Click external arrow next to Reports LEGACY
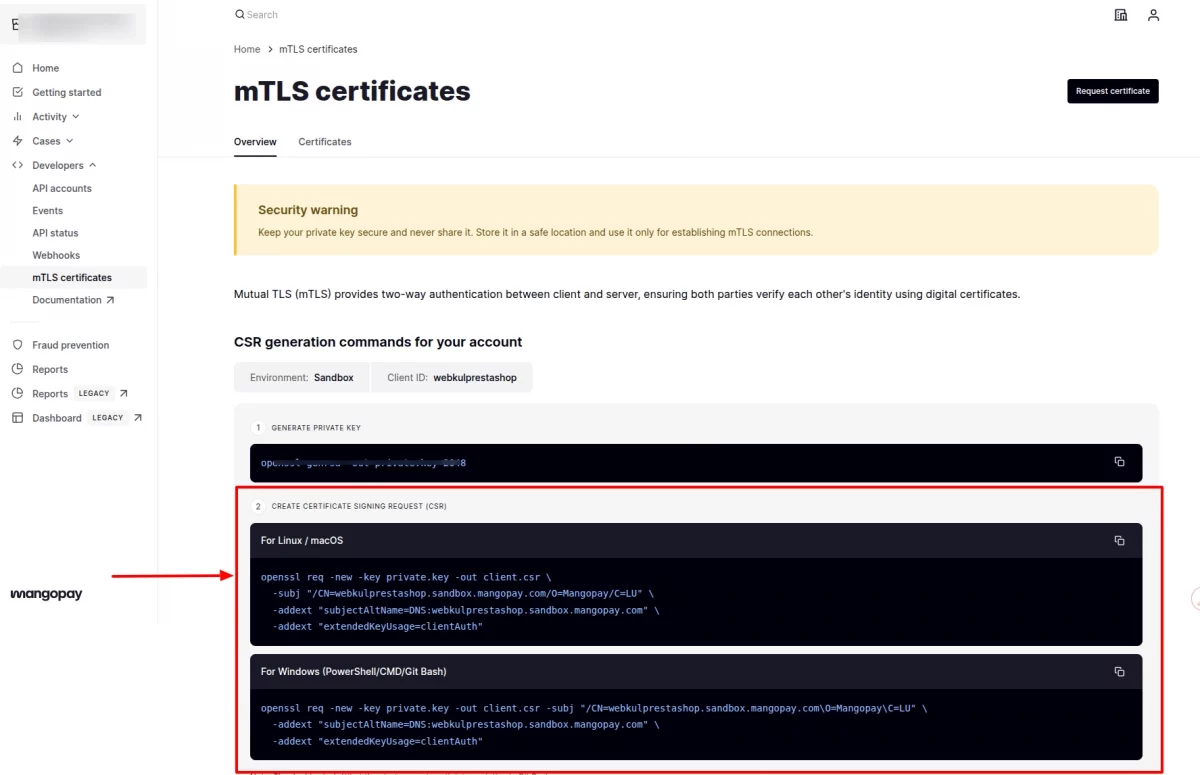 click(x=123, y=393)
